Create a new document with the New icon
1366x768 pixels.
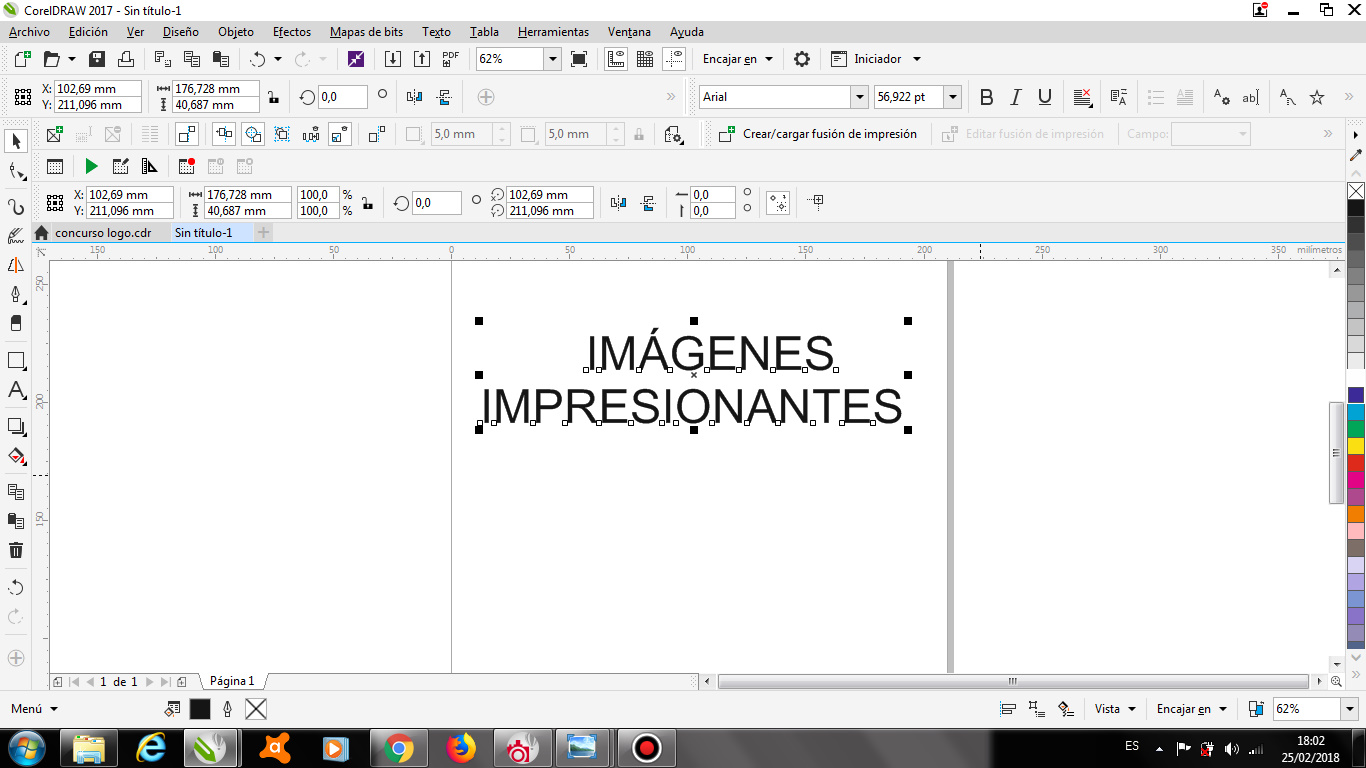pyautogui.click(x=23, y=59)
